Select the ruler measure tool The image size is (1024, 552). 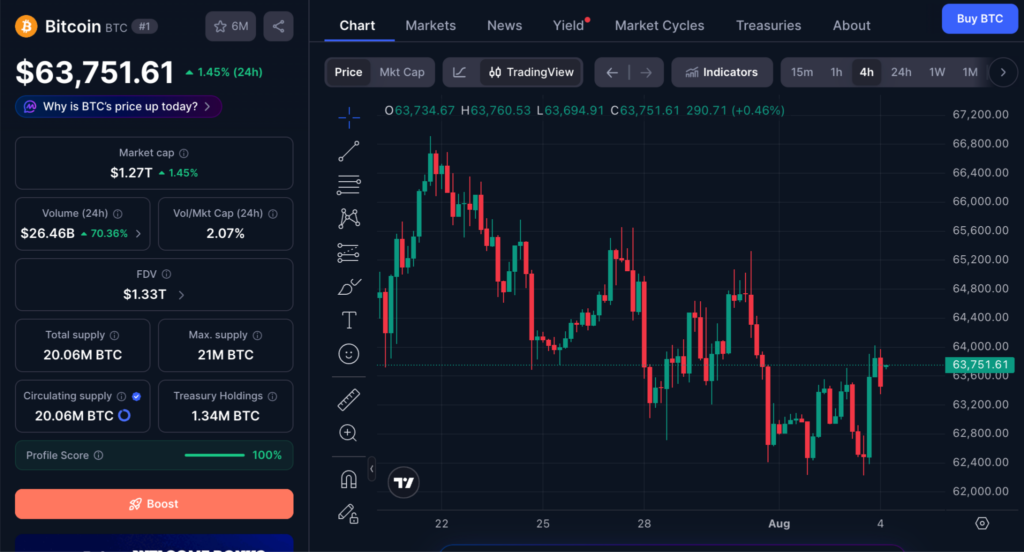point(349,399)
